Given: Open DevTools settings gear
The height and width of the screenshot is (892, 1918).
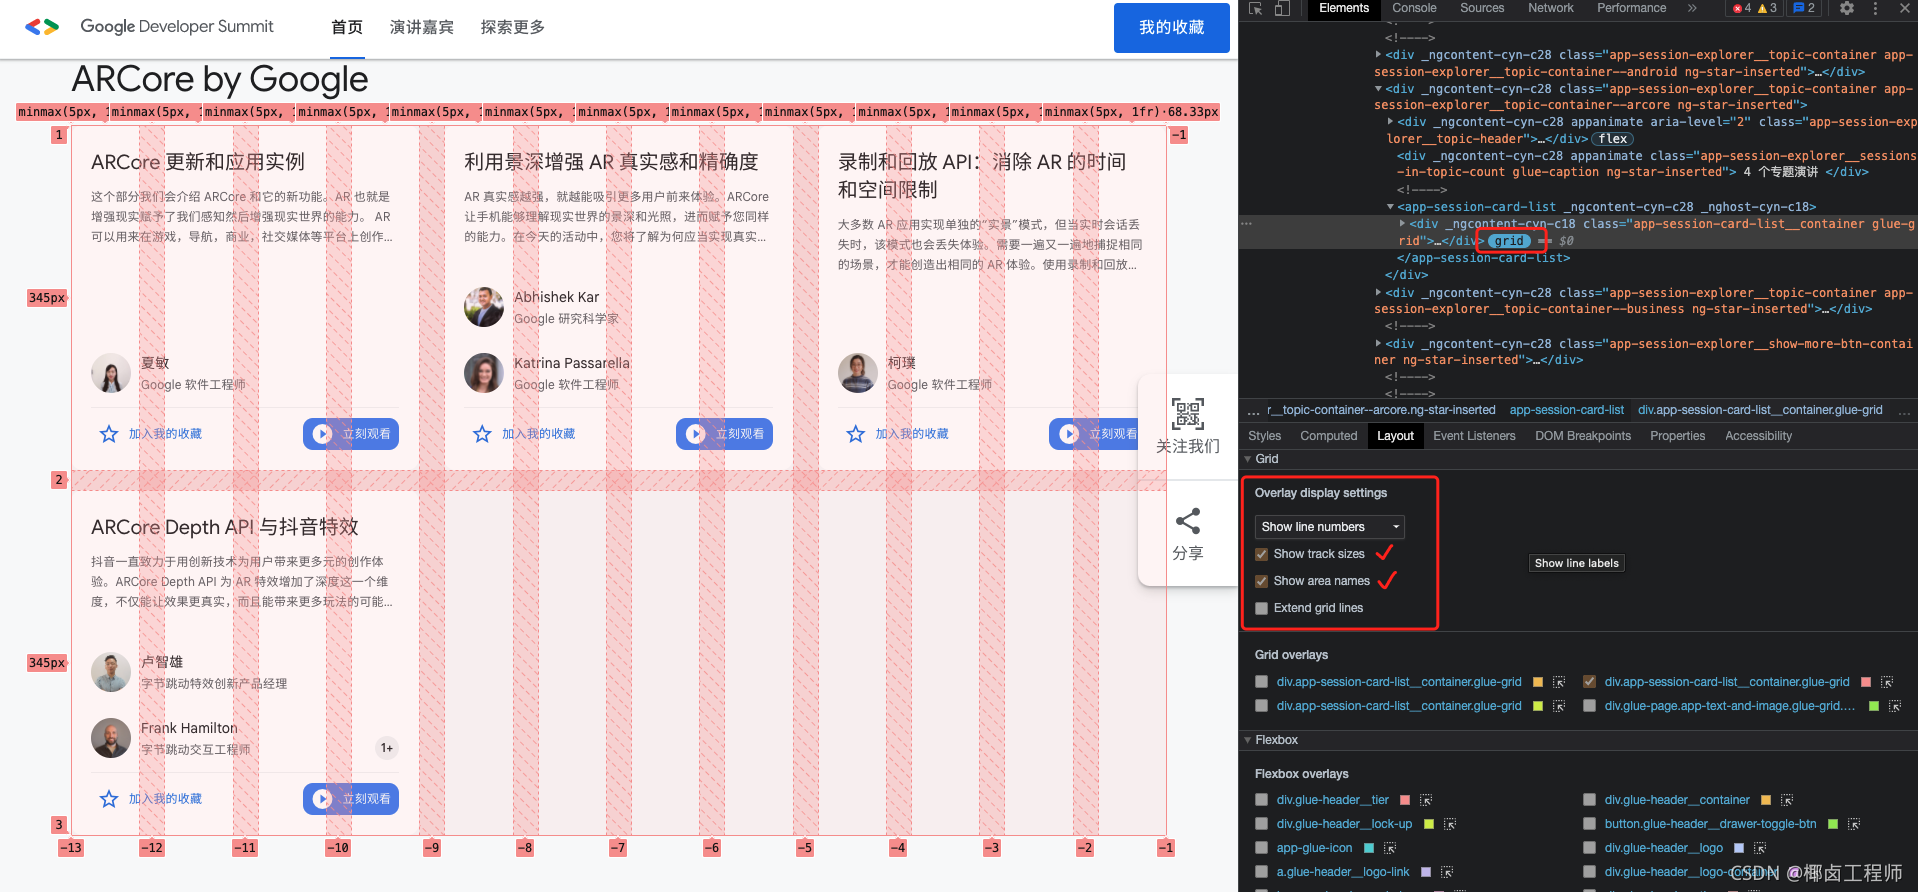Looking at the screenshot, I should [x=1847, y=8].
